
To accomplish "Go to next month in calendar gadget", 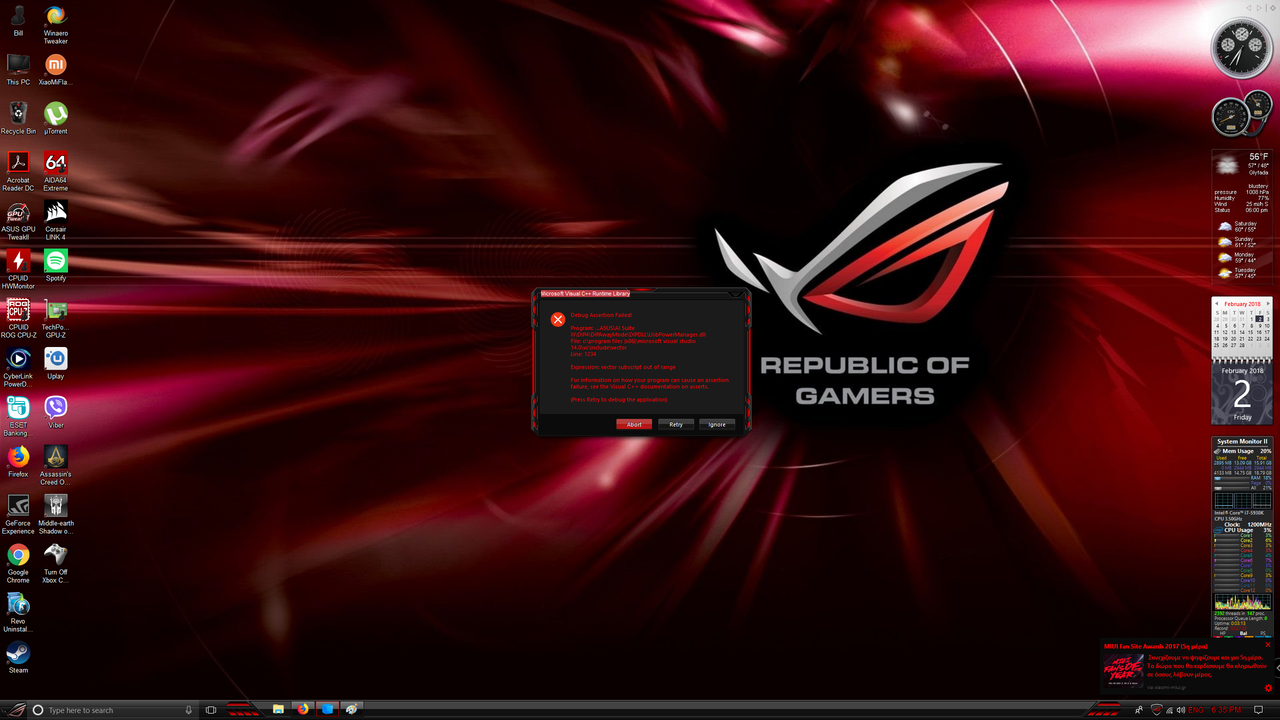I will click(1267, 303).
